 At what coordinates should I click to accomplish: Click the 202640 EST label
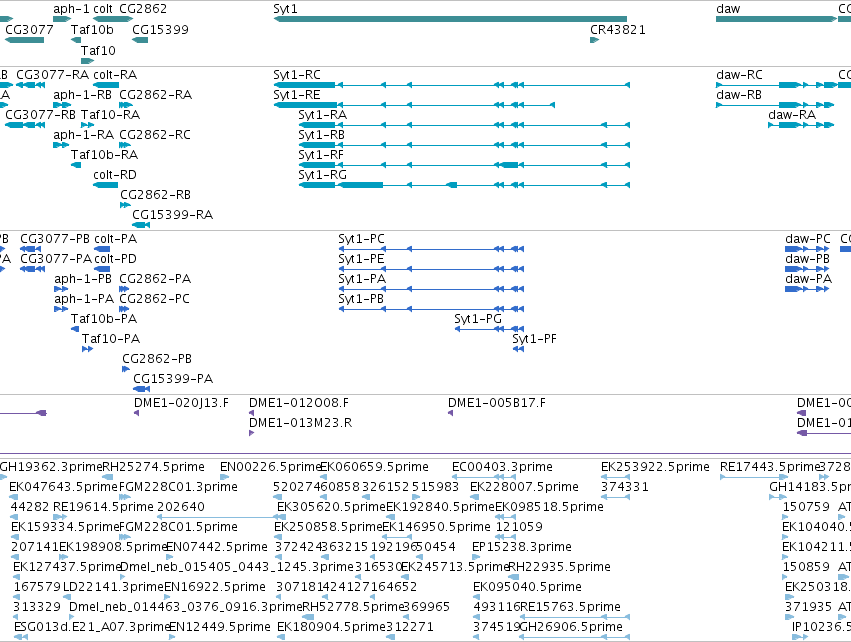pos(181,507)
